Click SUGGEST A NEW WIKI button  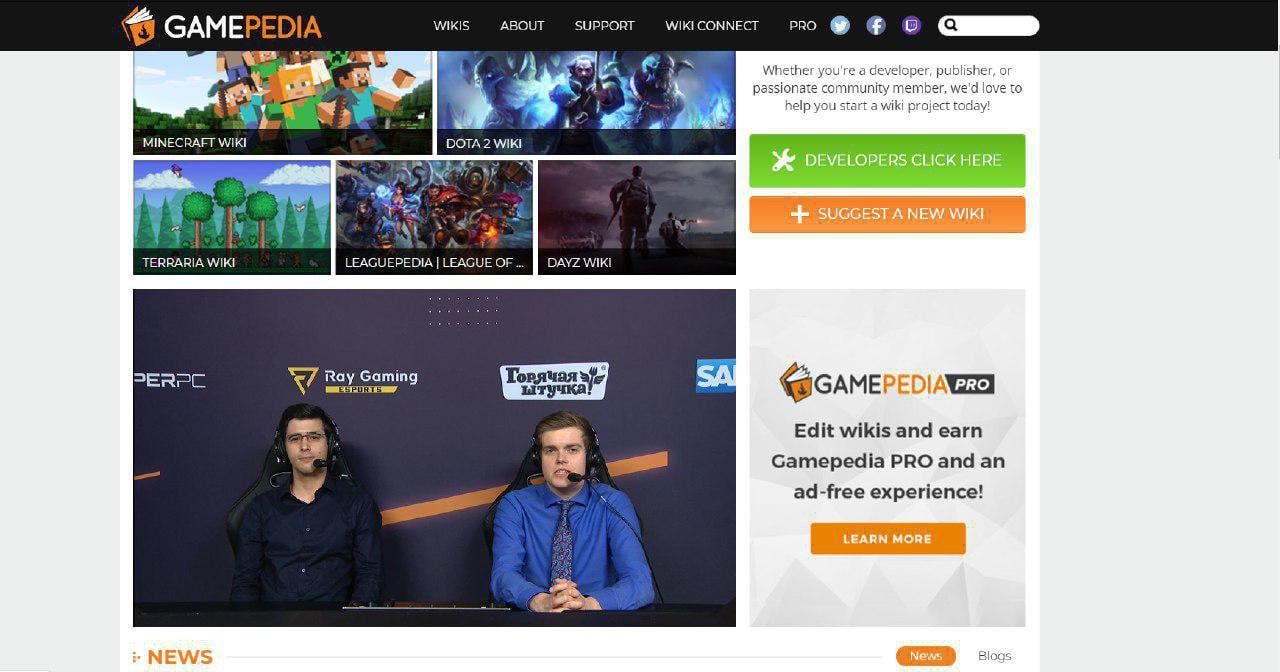[x=887, y=214]
